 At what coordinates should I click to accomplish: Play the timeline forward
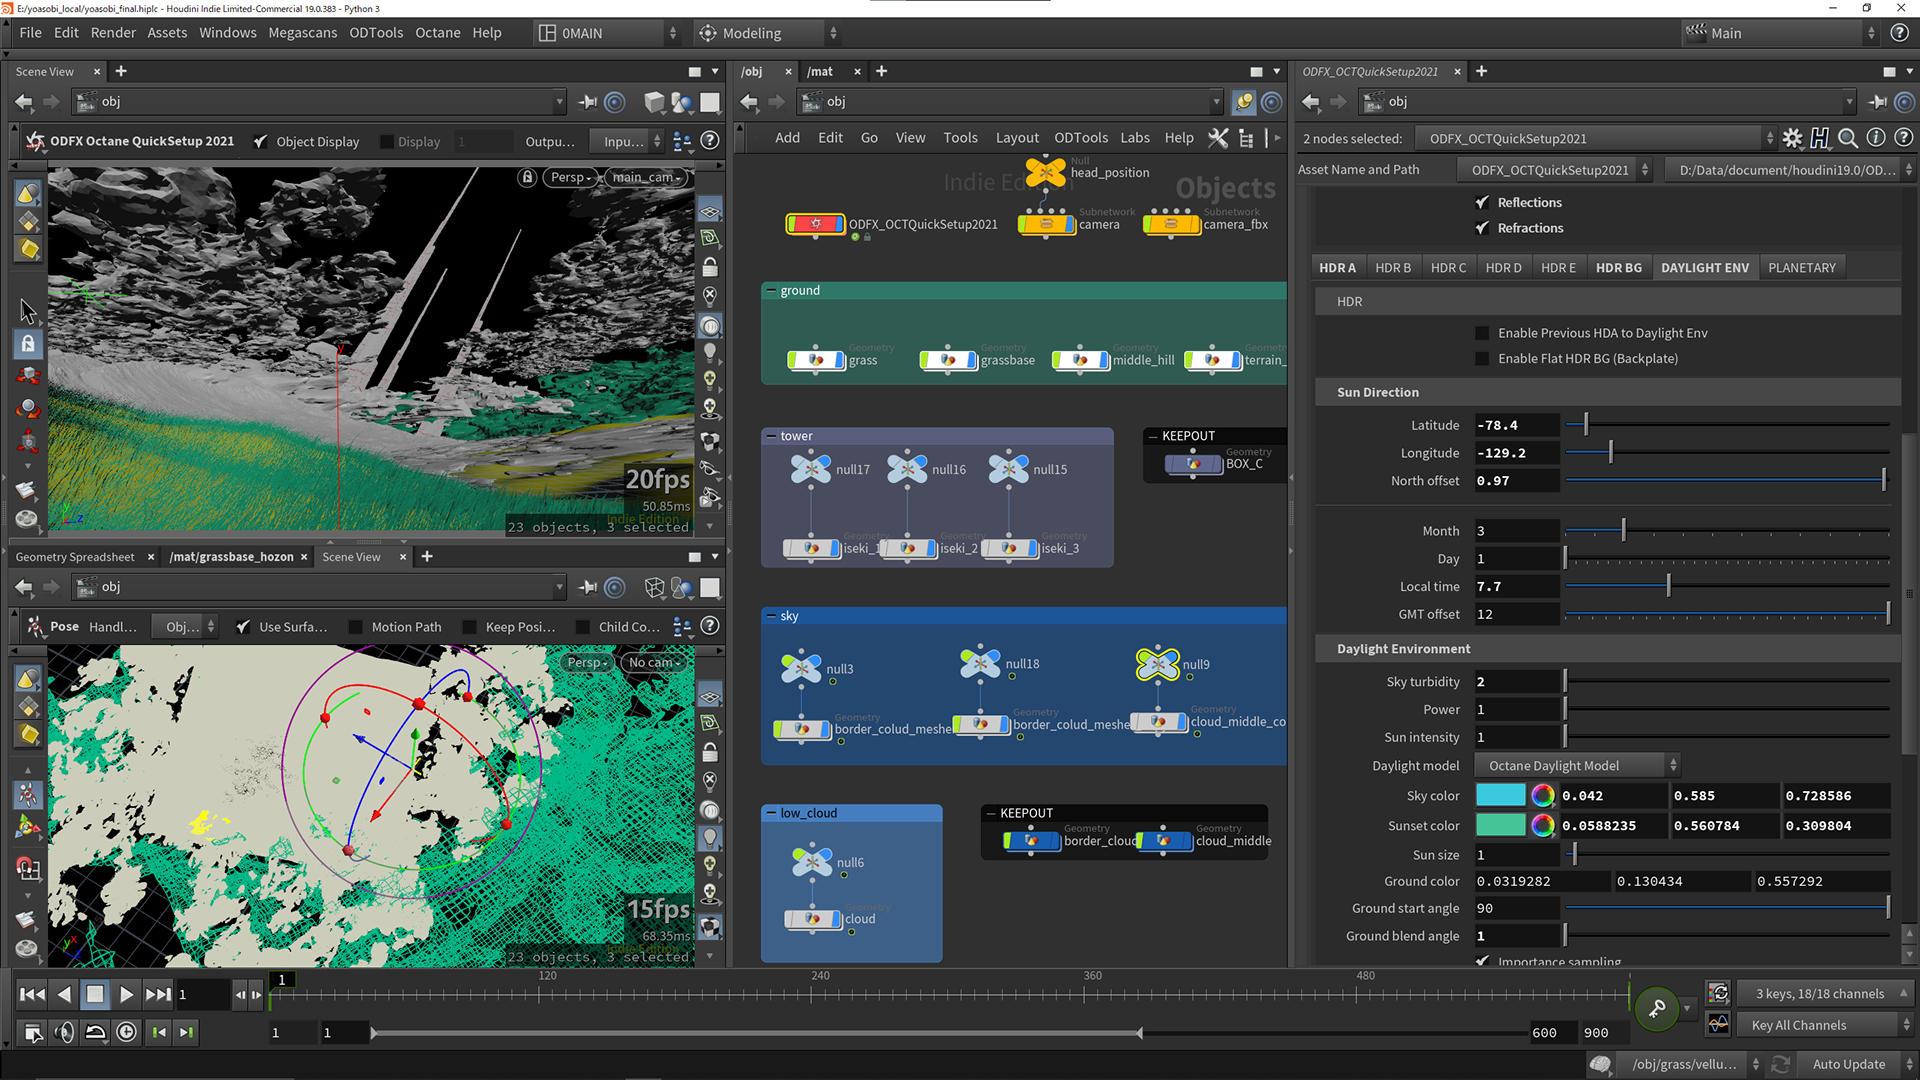[126, 994]
